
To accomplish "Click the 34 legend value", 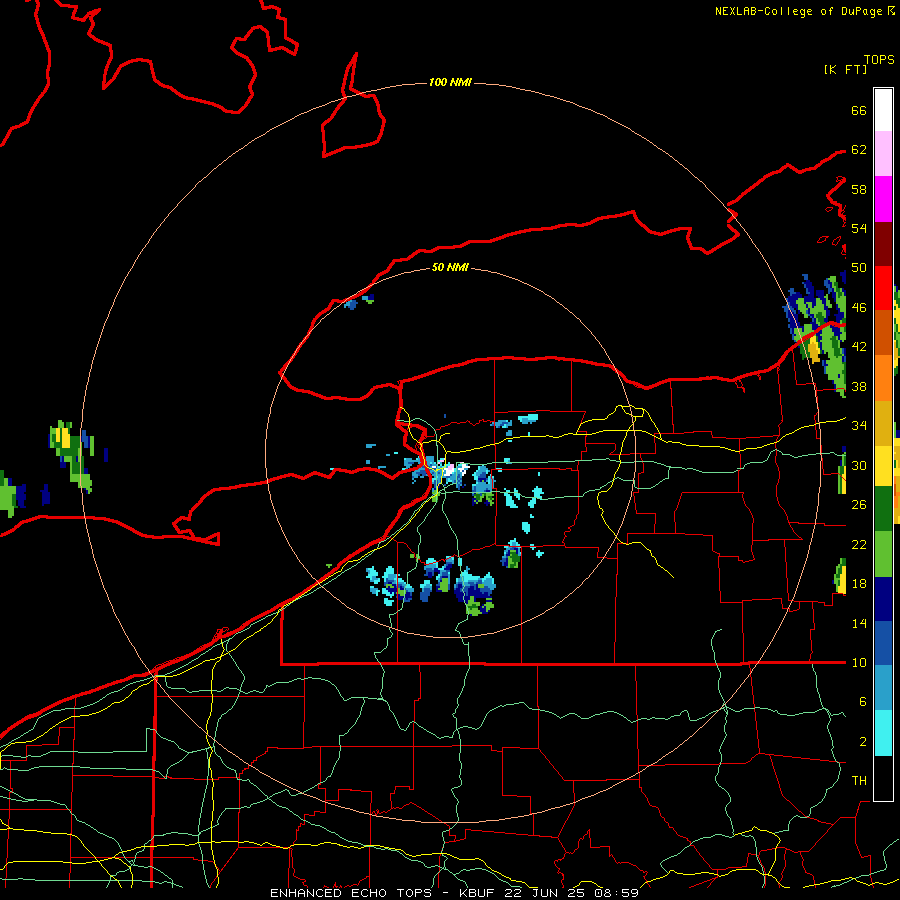I will point(859,426).
